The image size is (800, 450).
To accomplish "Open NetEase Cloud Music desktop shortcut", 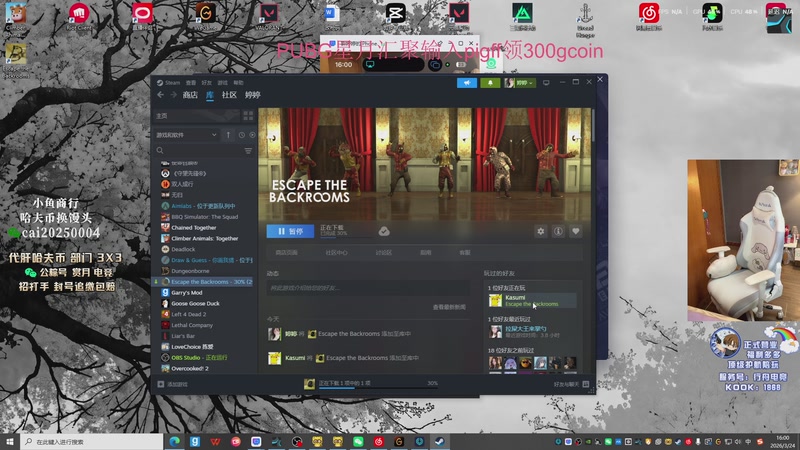I will [648, 17].
